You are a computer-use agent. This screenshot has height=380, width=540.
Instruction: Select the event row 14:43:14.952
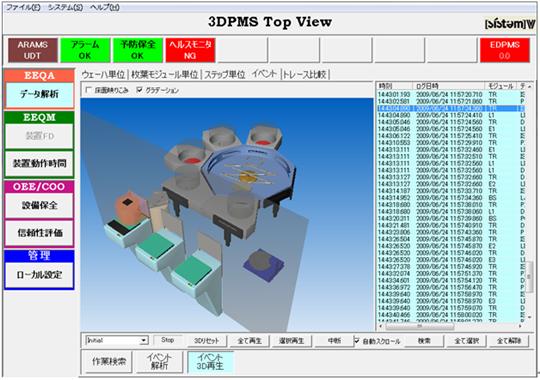pyautogui.click(x=450, y=198)
